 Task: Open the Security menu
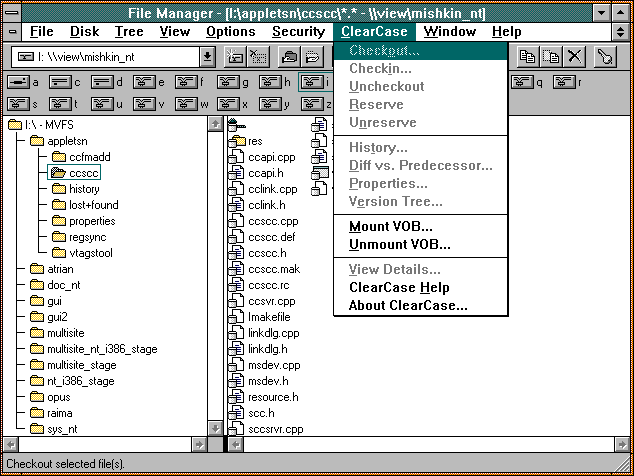click(298, 32)
